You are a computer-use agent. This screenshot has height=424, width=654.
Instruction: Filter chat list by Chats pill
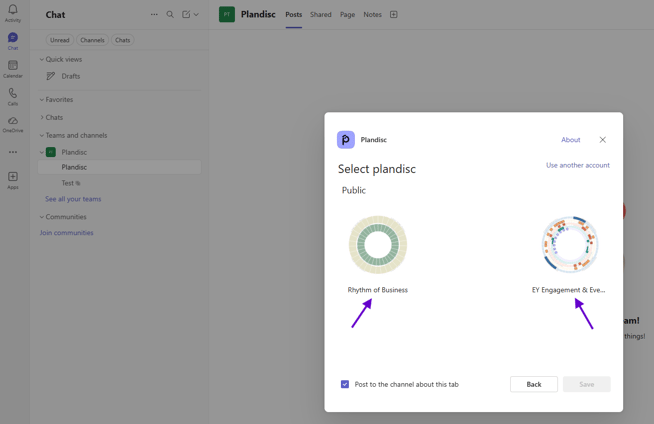122,40
